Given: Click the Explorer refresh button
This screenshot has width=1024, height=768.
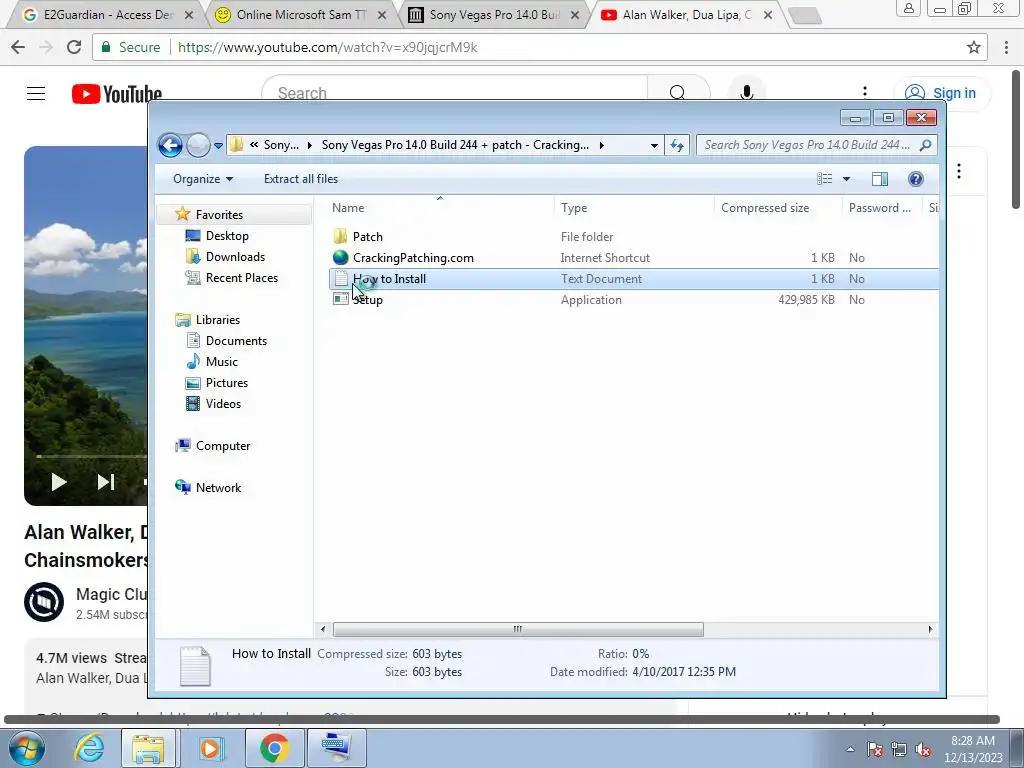Looking at the screenshot, I should tap(677, 146).
